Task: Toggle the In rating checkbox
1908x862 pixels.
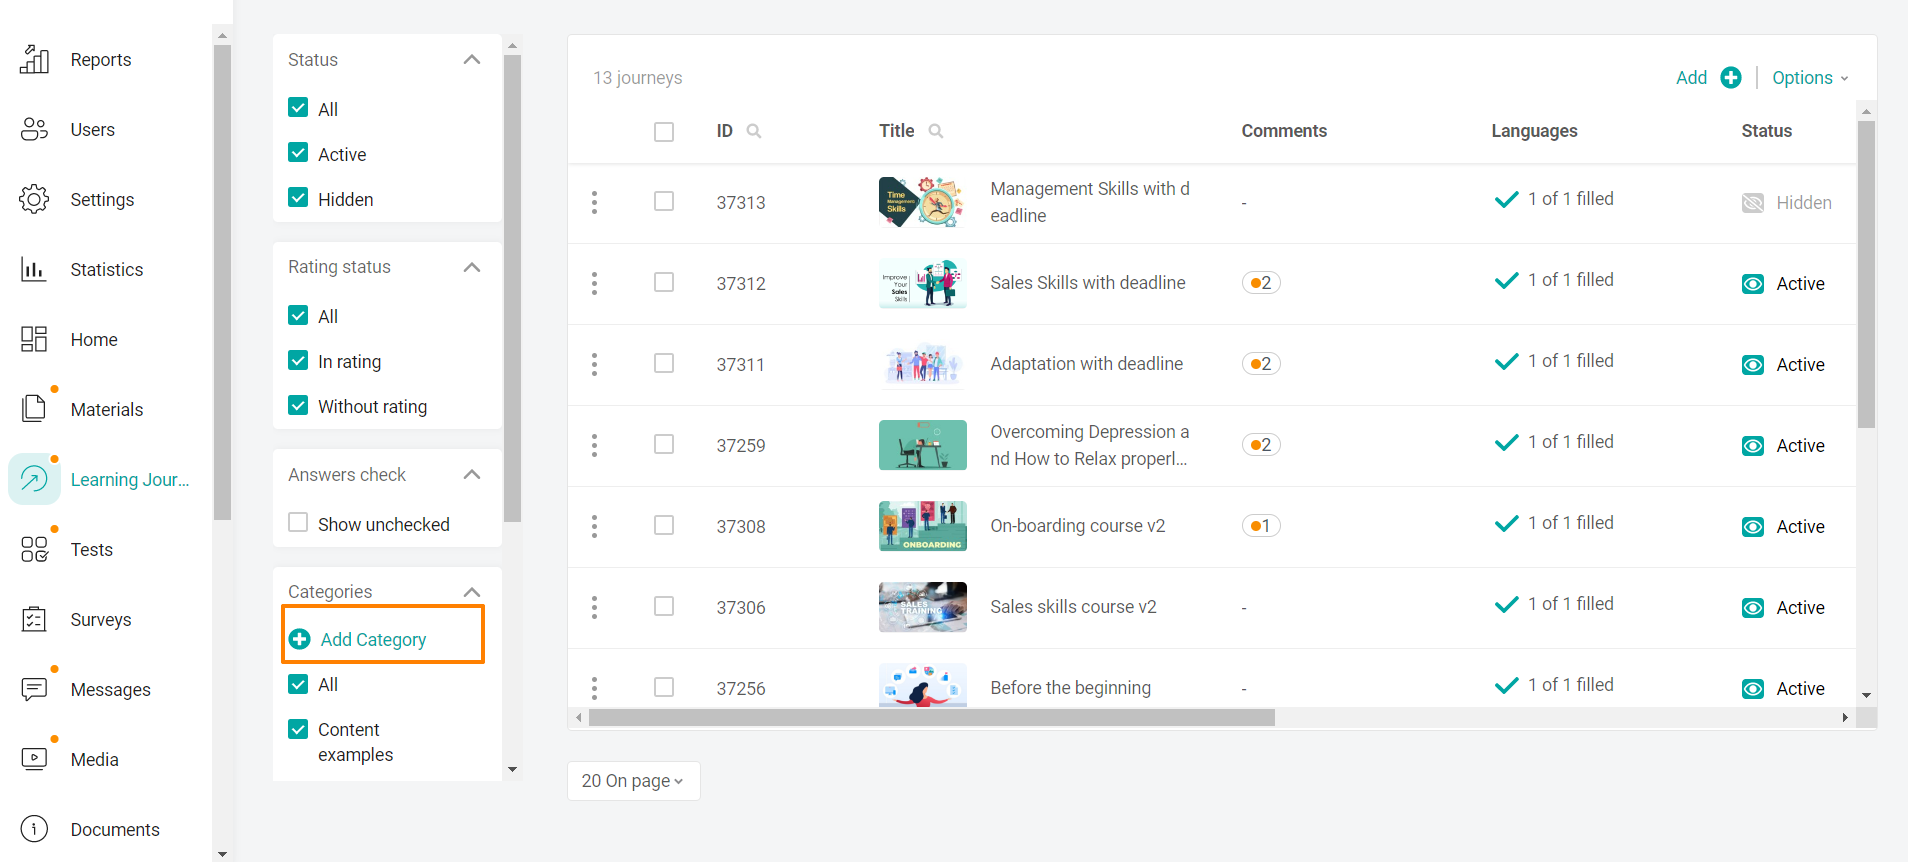Action: [298, 360]
